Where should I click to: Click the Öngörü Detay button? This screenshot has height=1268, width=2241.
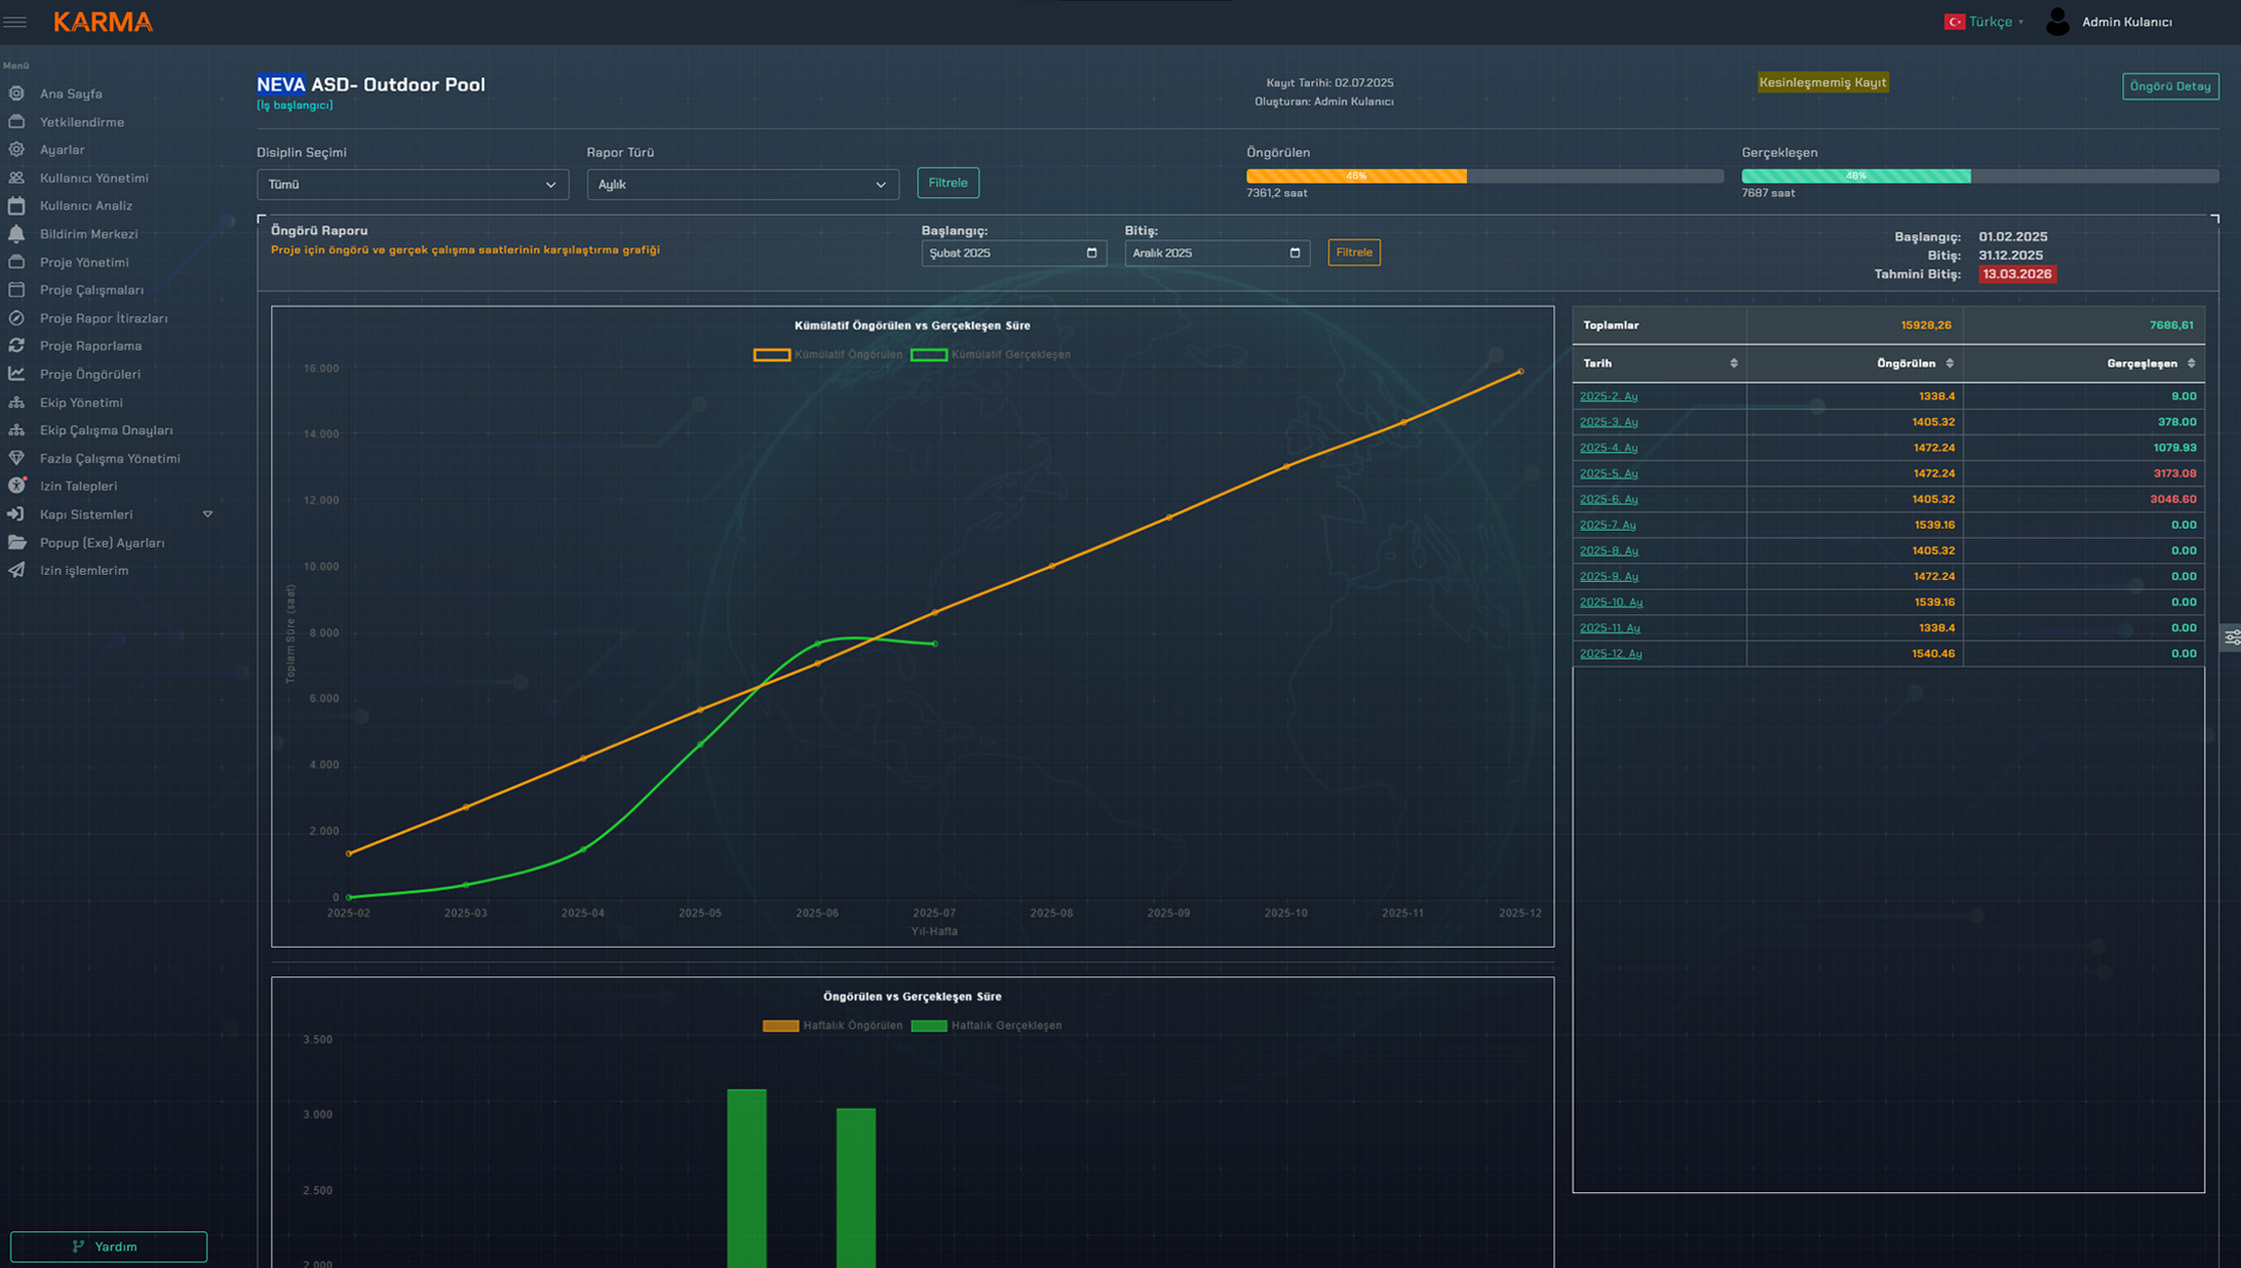coord(2169,86)
